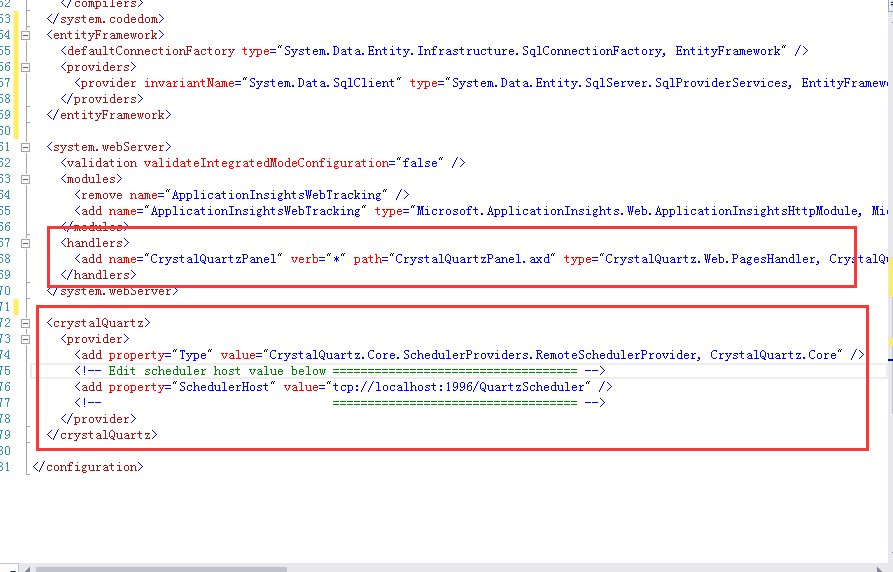Click the "System.Data.SqlClient" value
The height and width of the screenshot is (572, 893).
pos(322,83)
